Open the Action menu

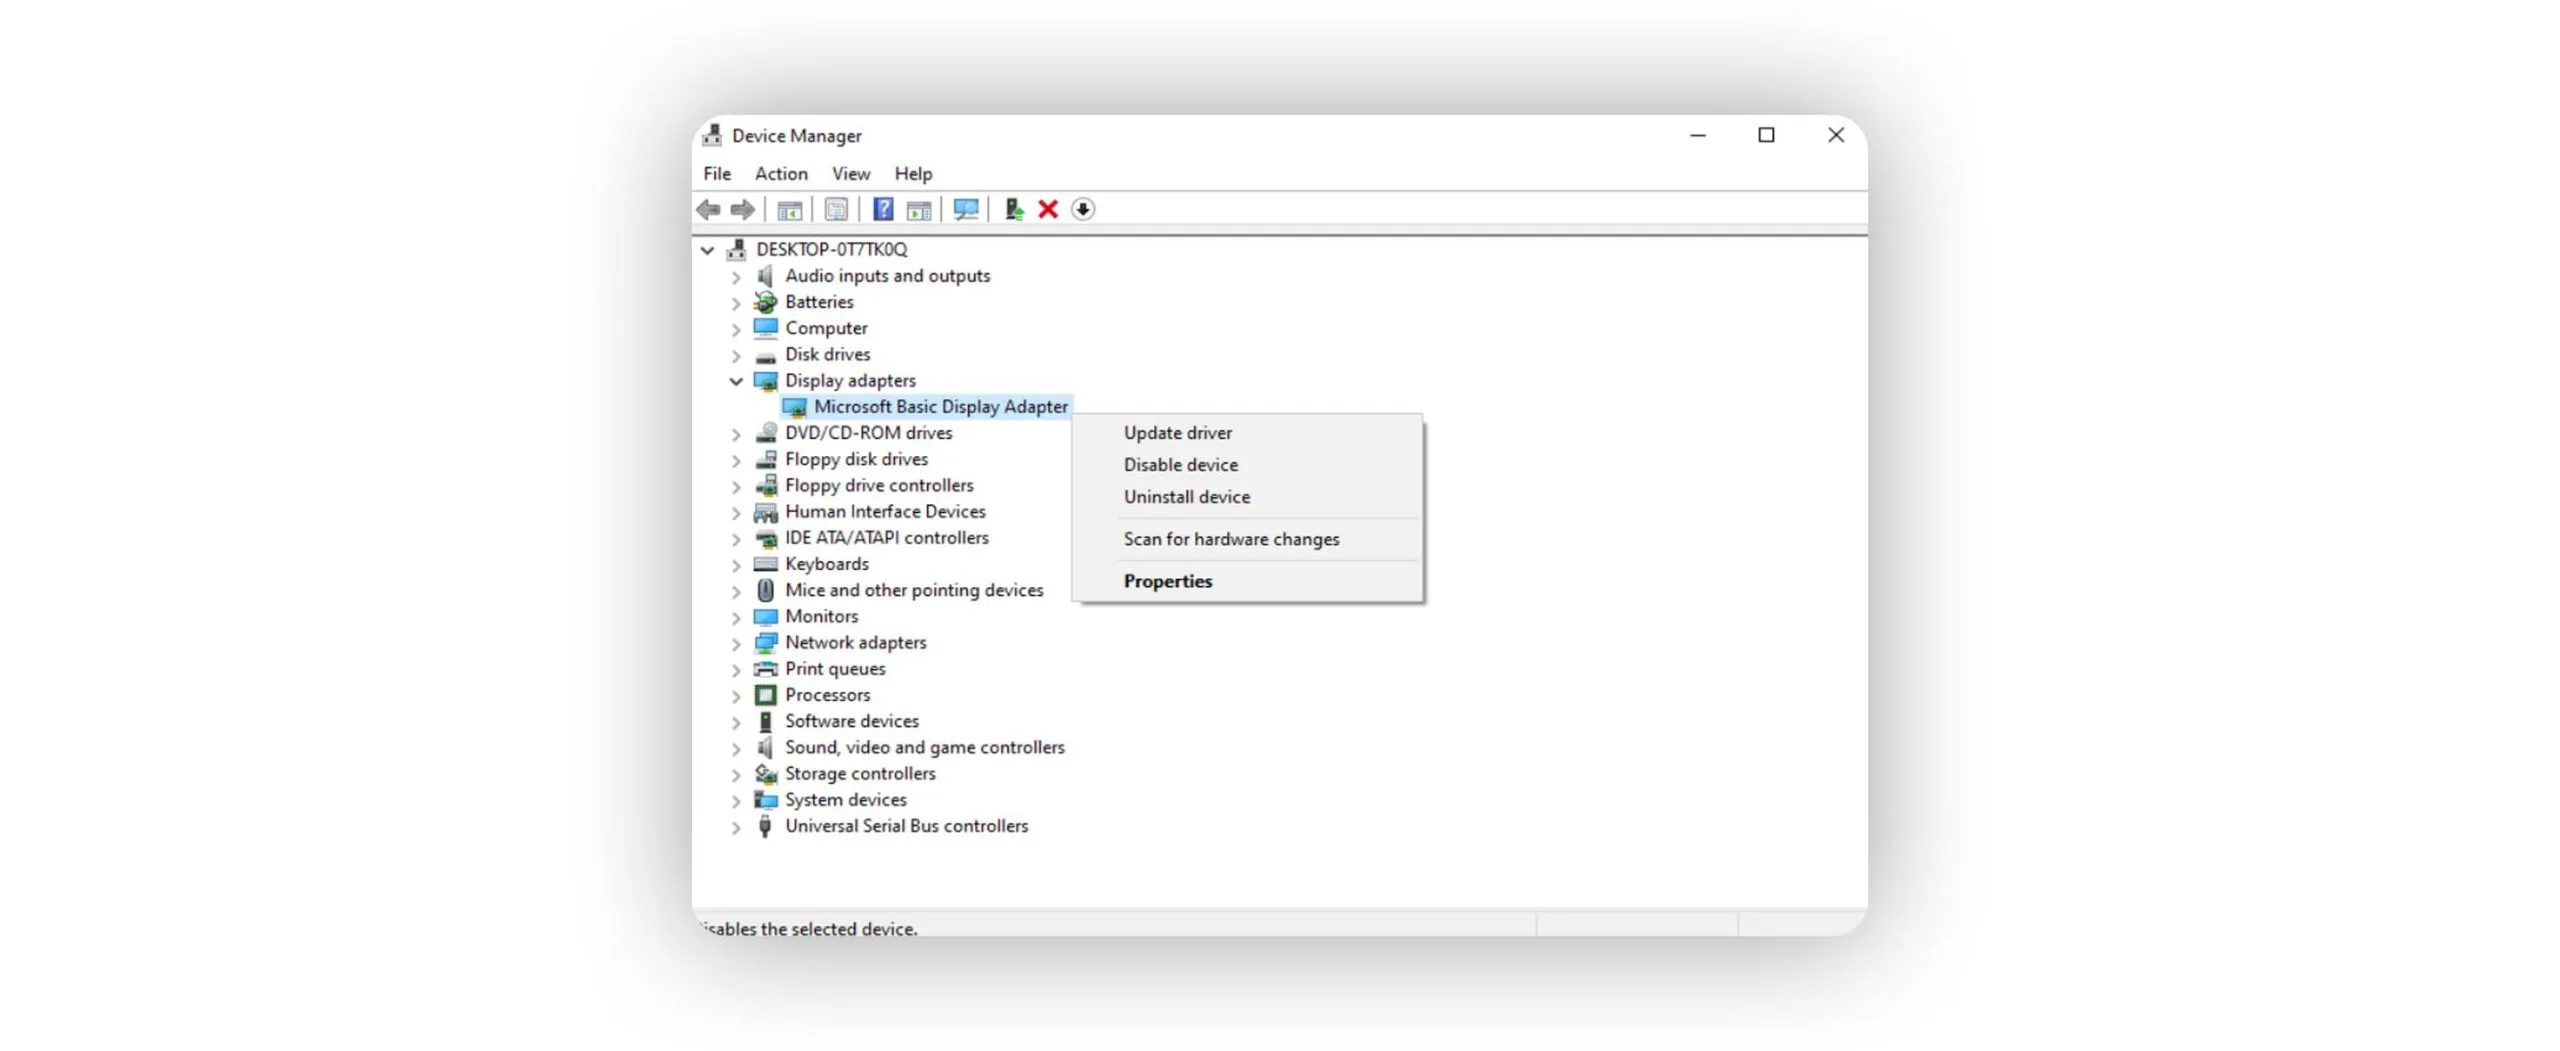780,173
